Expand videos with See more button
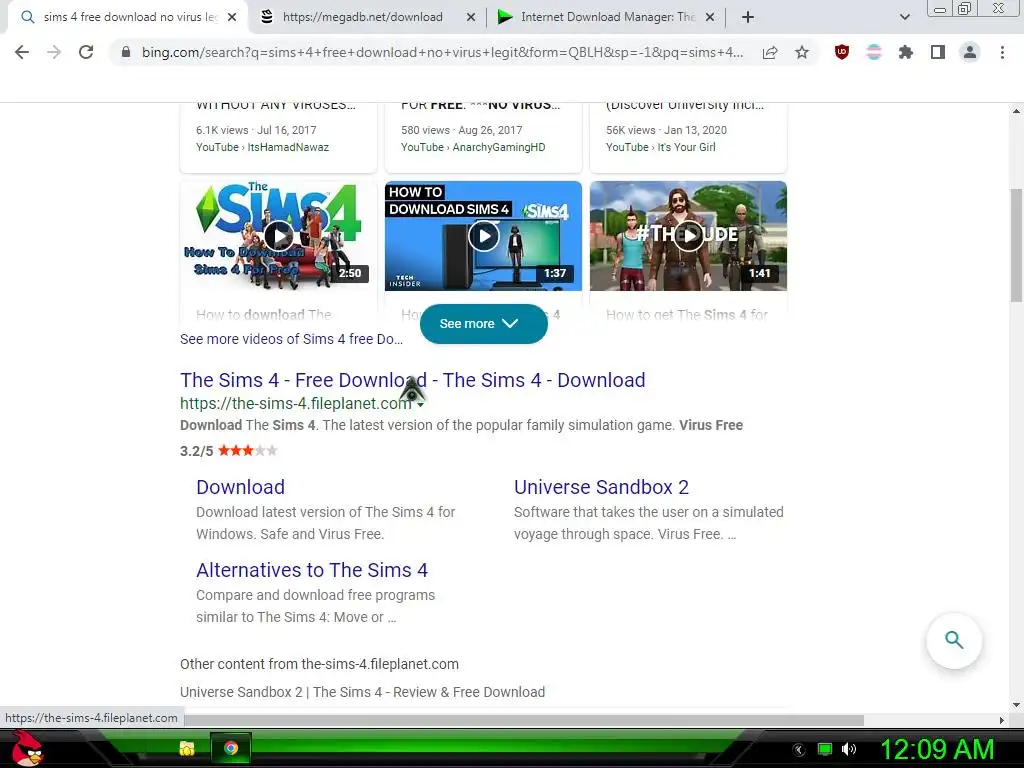Screen dimensions: 1024x768 pyautogui.click(x=483, y=324)
